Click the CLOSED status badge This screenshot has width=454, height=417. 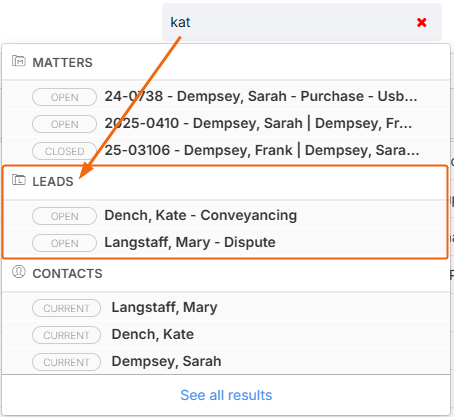[64, 151]
